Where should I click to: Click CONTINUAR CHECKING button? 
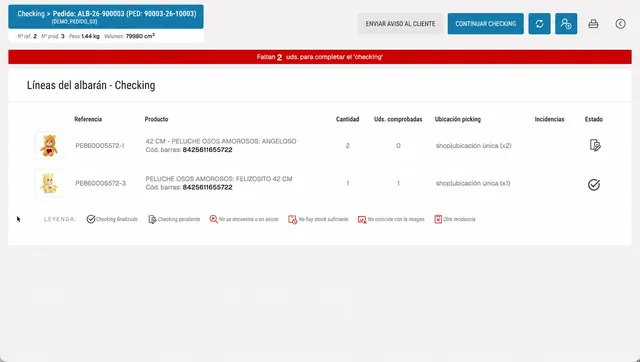click(486, 24)
